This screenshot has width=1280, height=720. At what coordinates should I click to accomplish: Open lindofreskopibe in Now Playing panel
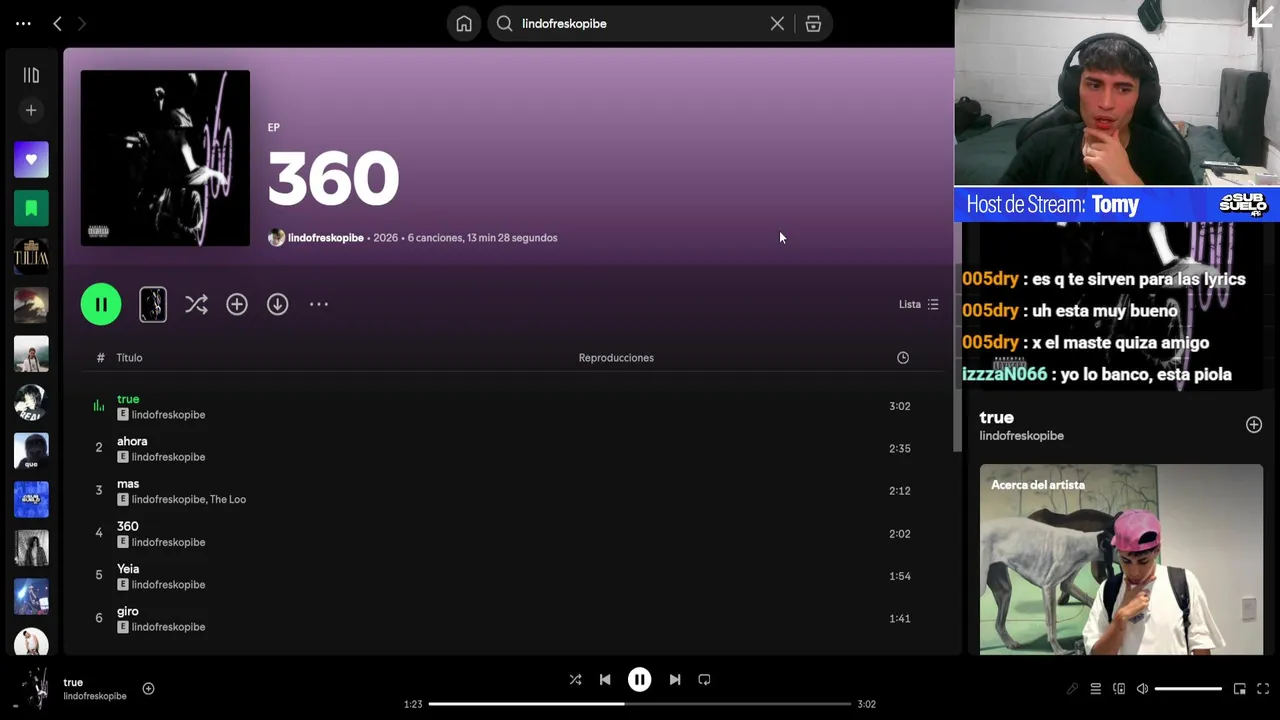coord(1021,436)
